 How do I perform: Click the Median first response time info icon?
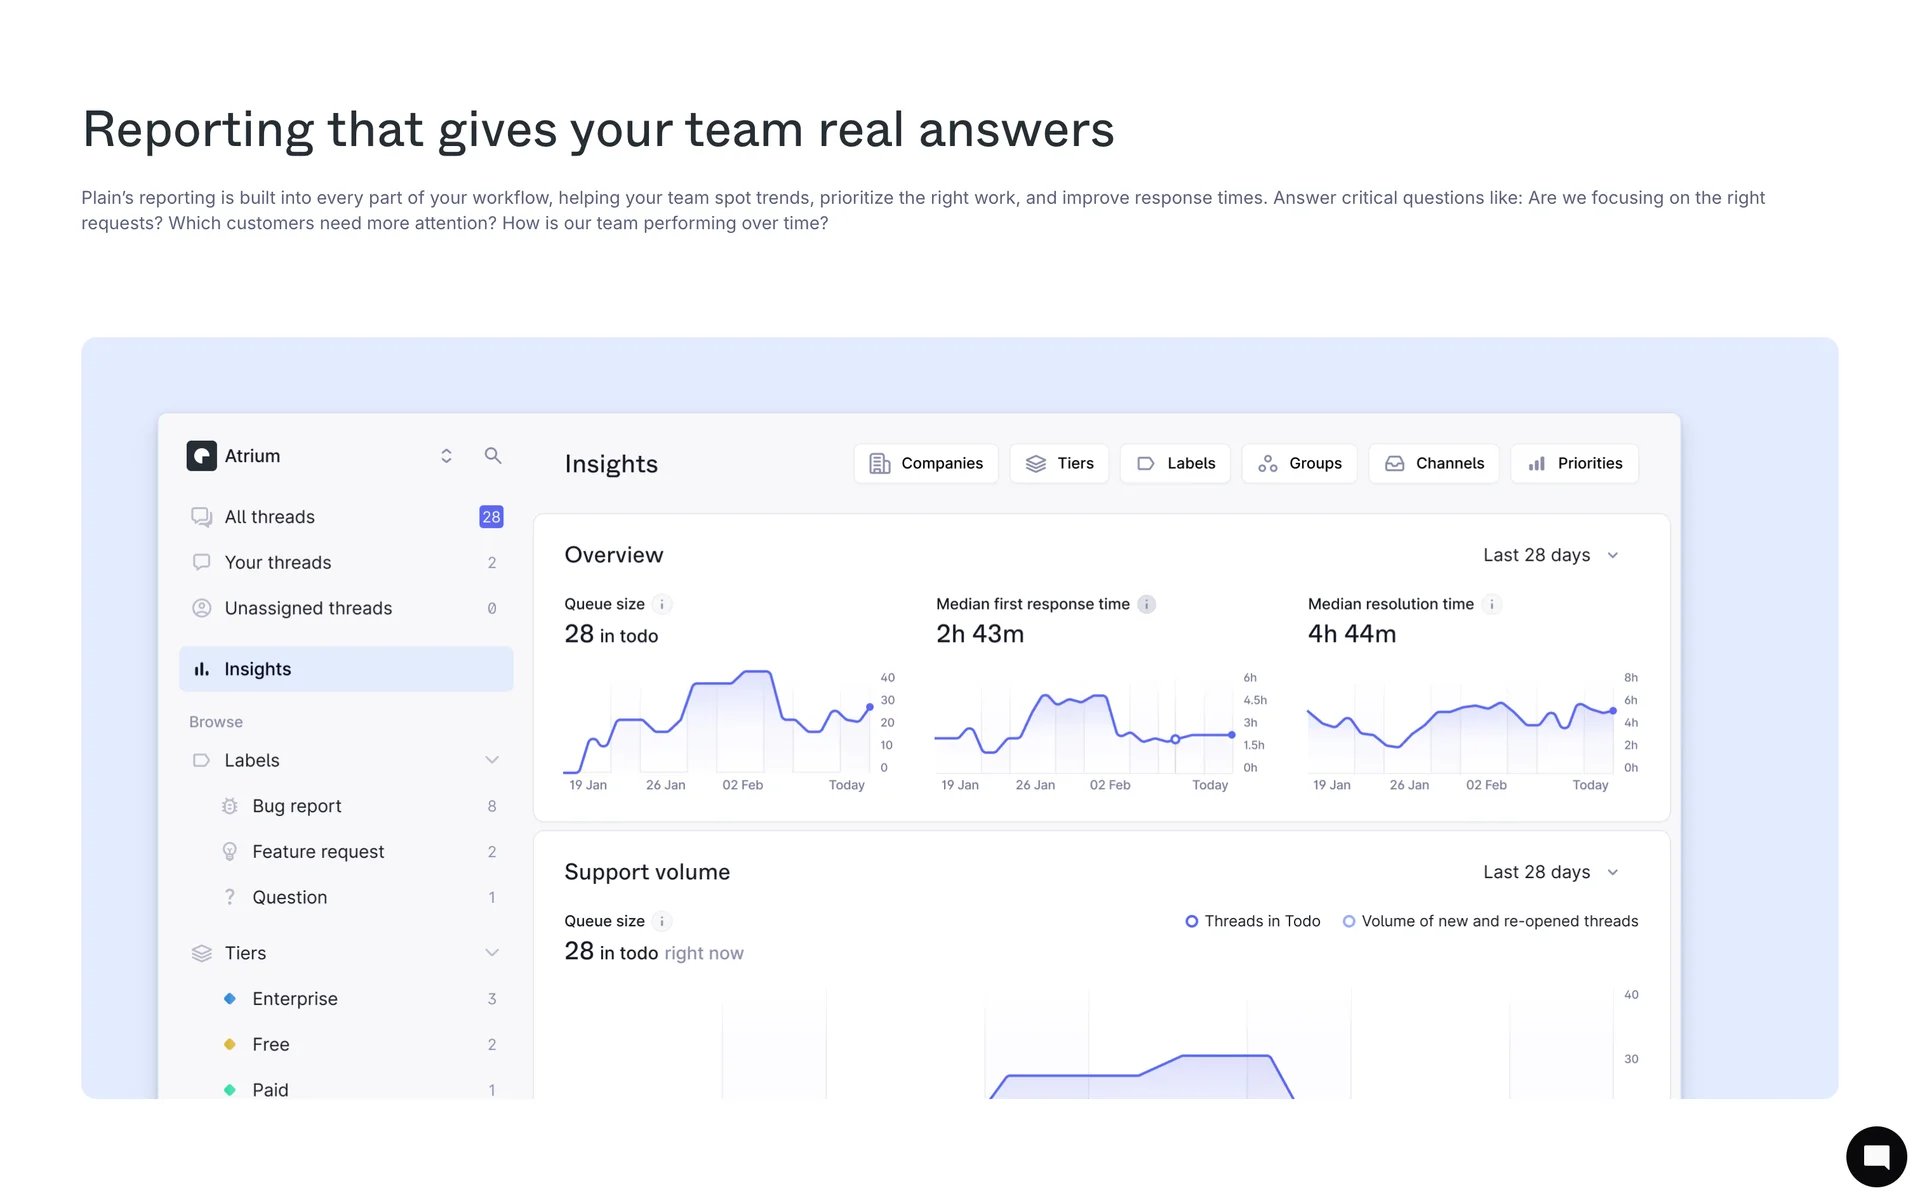pyautogui.click(x=1147, y=604)
